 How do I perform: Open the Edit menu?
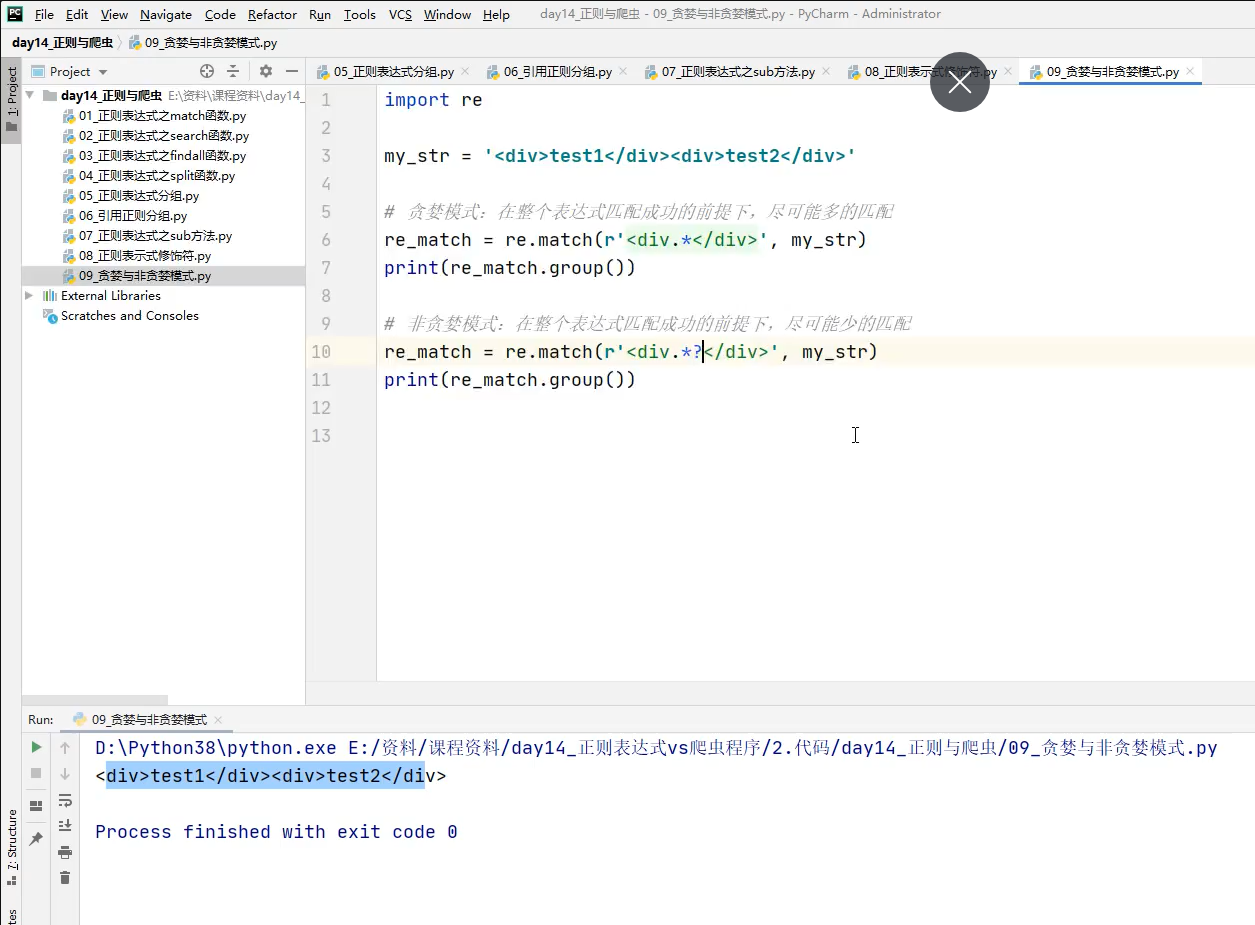[x=77, y=14]
